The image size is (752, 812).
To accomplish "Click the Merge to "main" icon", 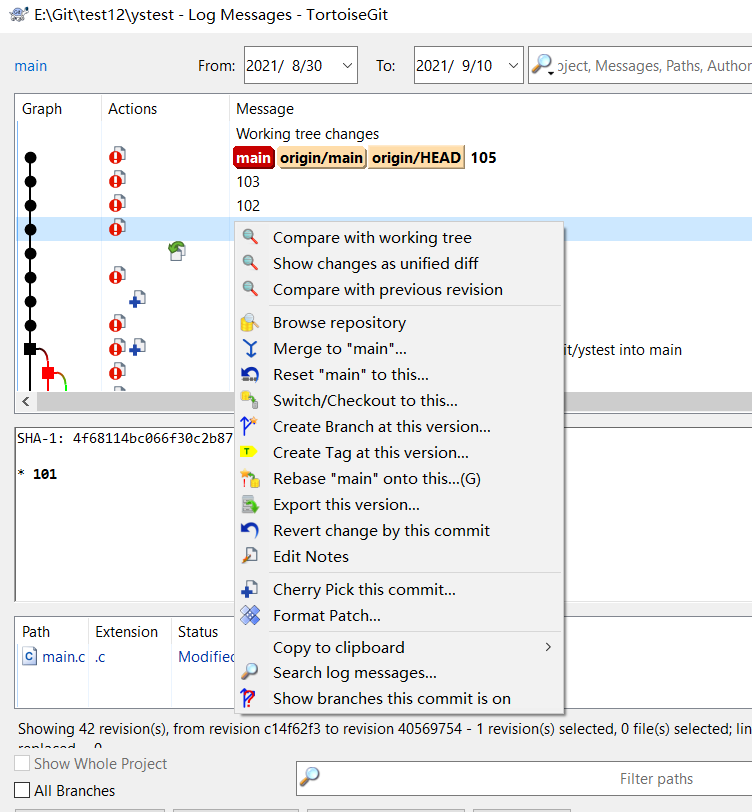I will (x=250, y=348).
